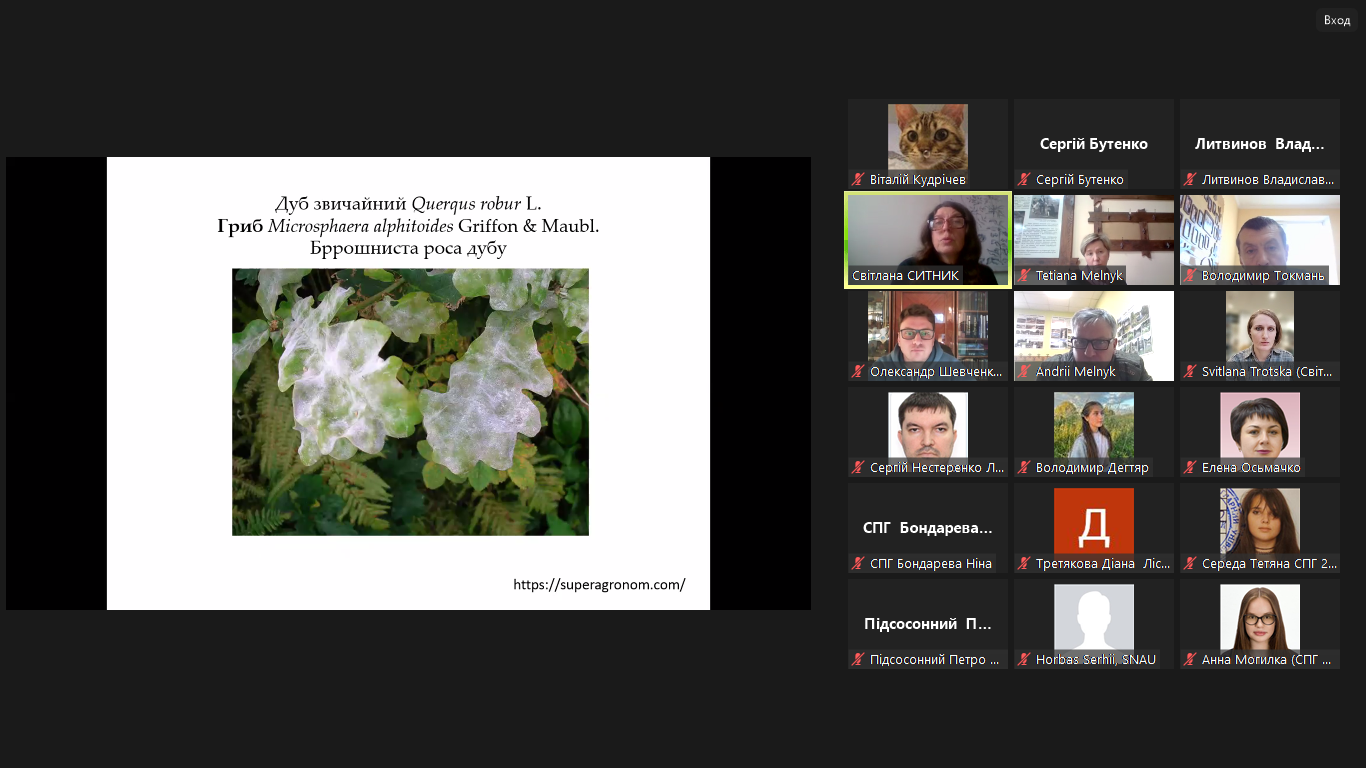Select Віталій Кудрічев's cat avatar tile
The width and height of the screenshot is (1366, 768).
(928, 137)
